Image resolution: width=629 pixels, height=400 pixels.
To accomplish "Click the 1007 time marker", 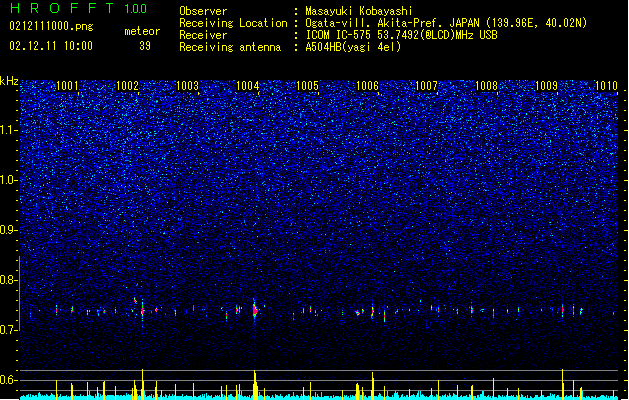I will [x=426, y=86].
